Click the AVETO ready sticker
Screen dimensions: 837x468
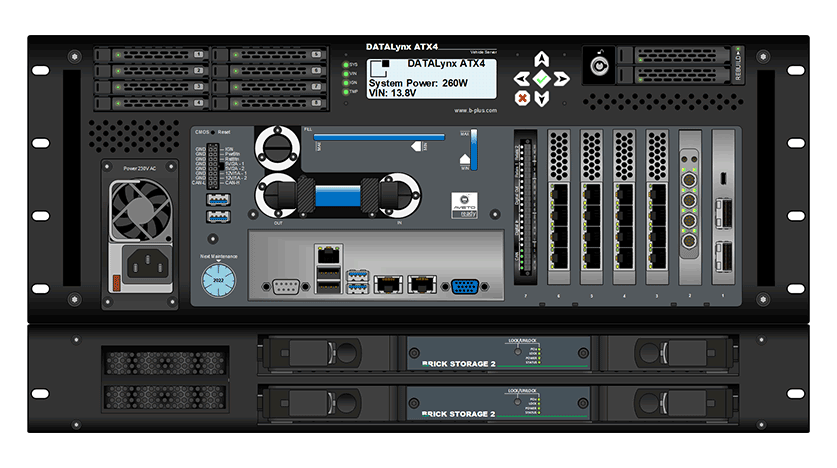(x=464, y=205)
